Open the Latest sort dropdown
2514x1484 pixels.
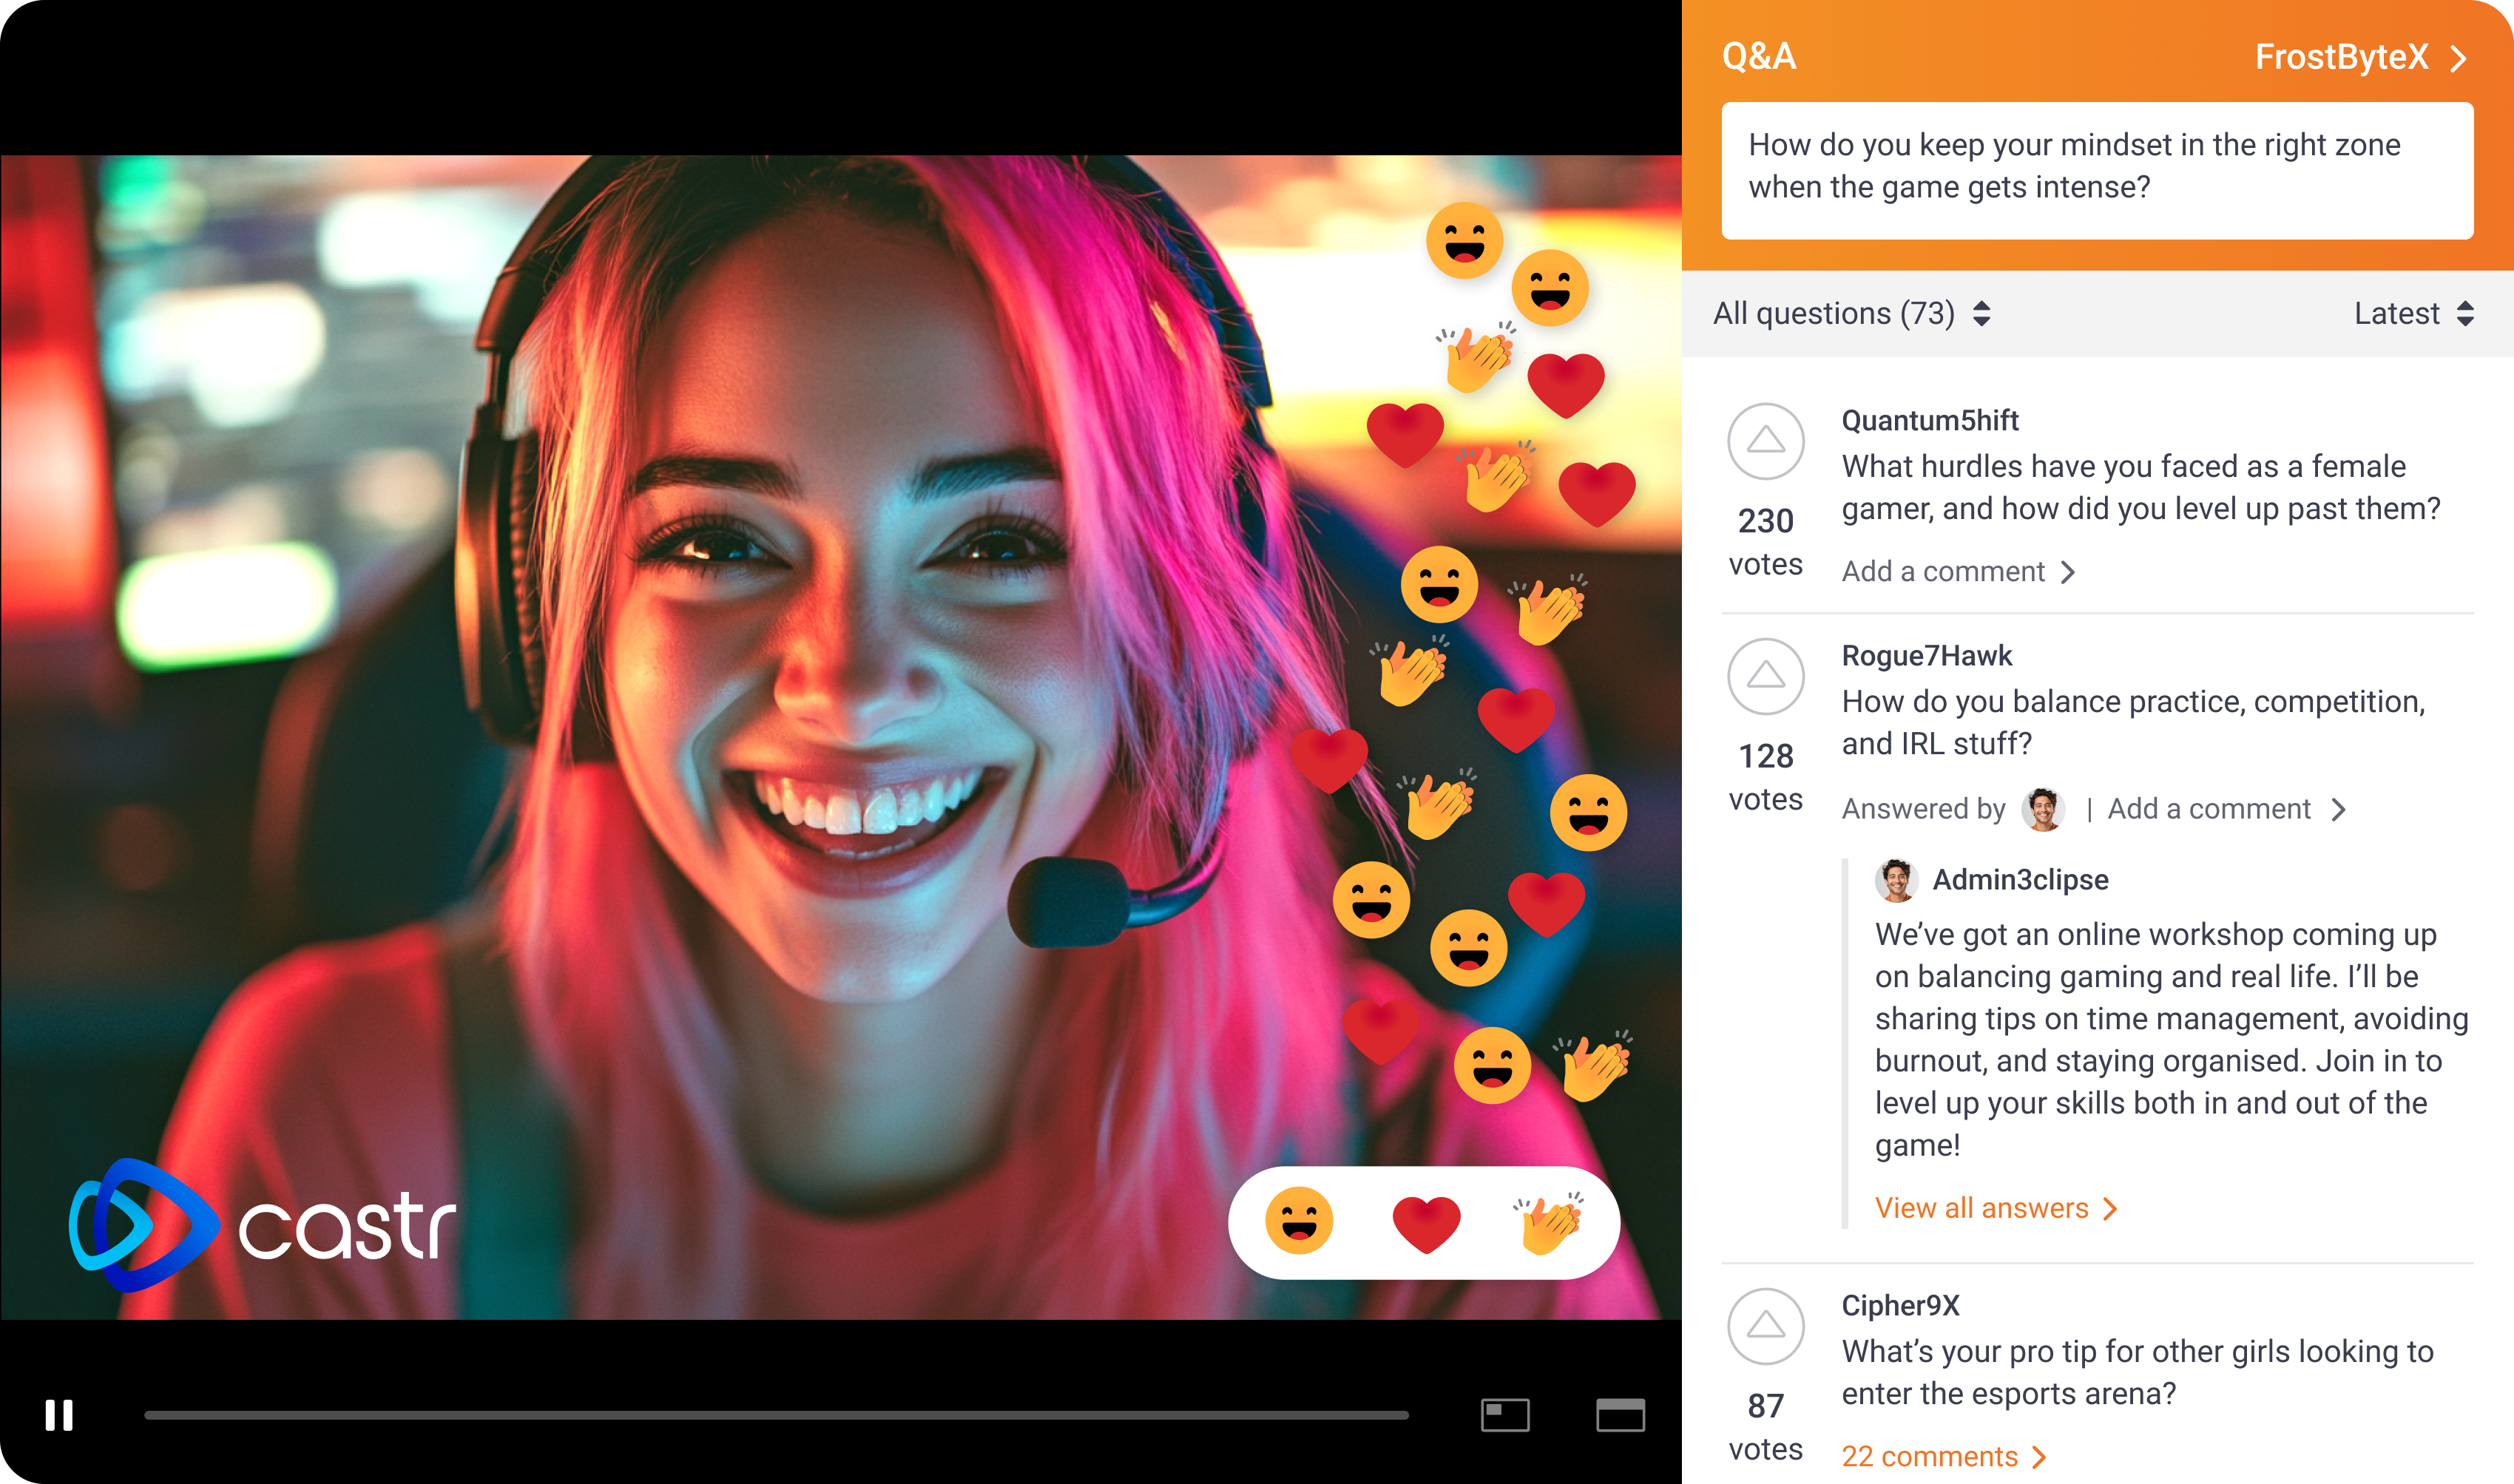[2414, 313]
